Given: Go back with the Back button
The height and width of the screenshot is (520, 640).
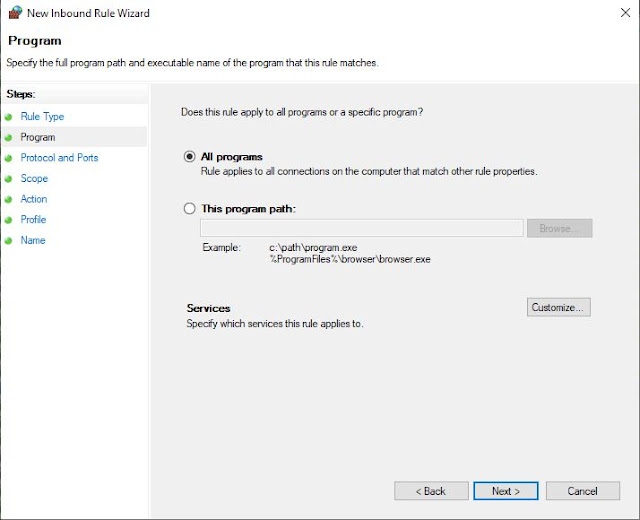Looking at the screenshot, I should tap(431, 491).
